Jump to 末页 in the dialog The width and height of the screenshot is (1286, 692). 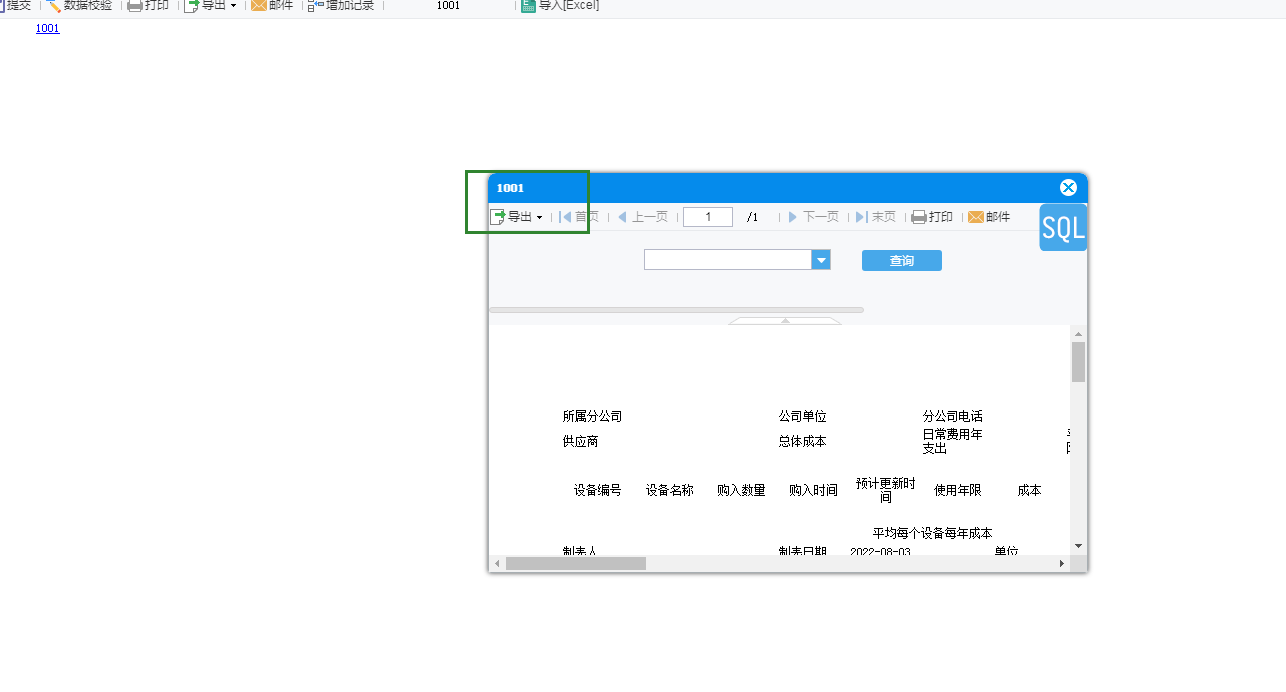tap(876, 217)
